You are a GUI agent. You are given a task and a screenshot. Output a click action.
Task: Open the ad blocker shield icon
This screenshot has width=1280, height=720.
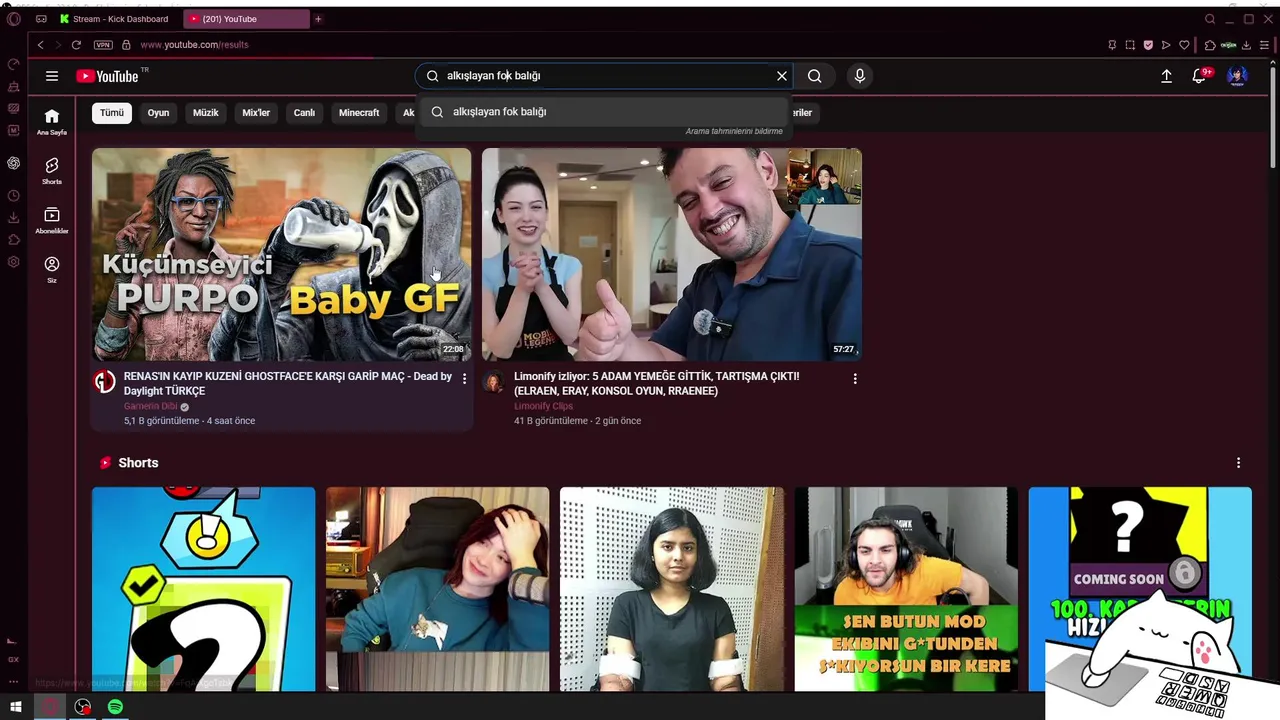(1148, 45)
